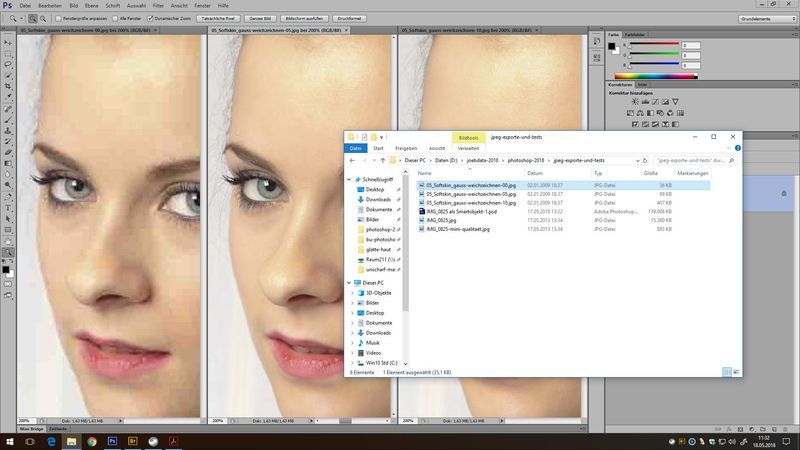Open the Filter menu
800x450 pixels.
[x=158, y=5]
